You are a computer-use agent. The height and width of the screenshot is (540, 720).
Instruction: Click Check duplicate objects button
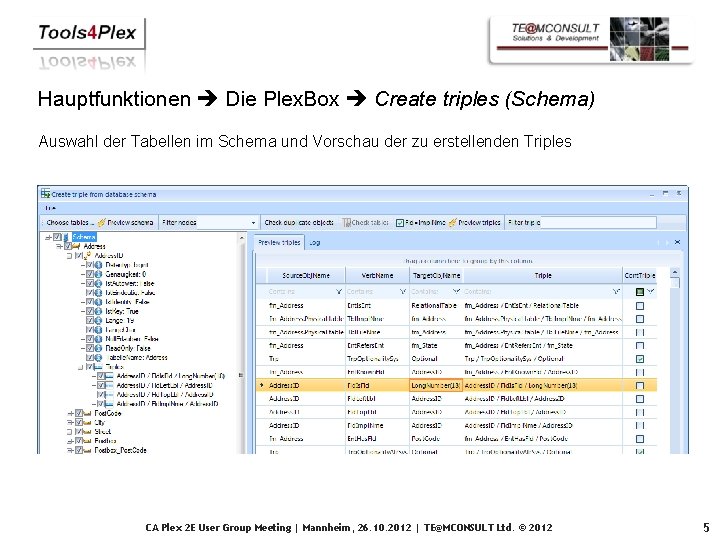(299, 223)
